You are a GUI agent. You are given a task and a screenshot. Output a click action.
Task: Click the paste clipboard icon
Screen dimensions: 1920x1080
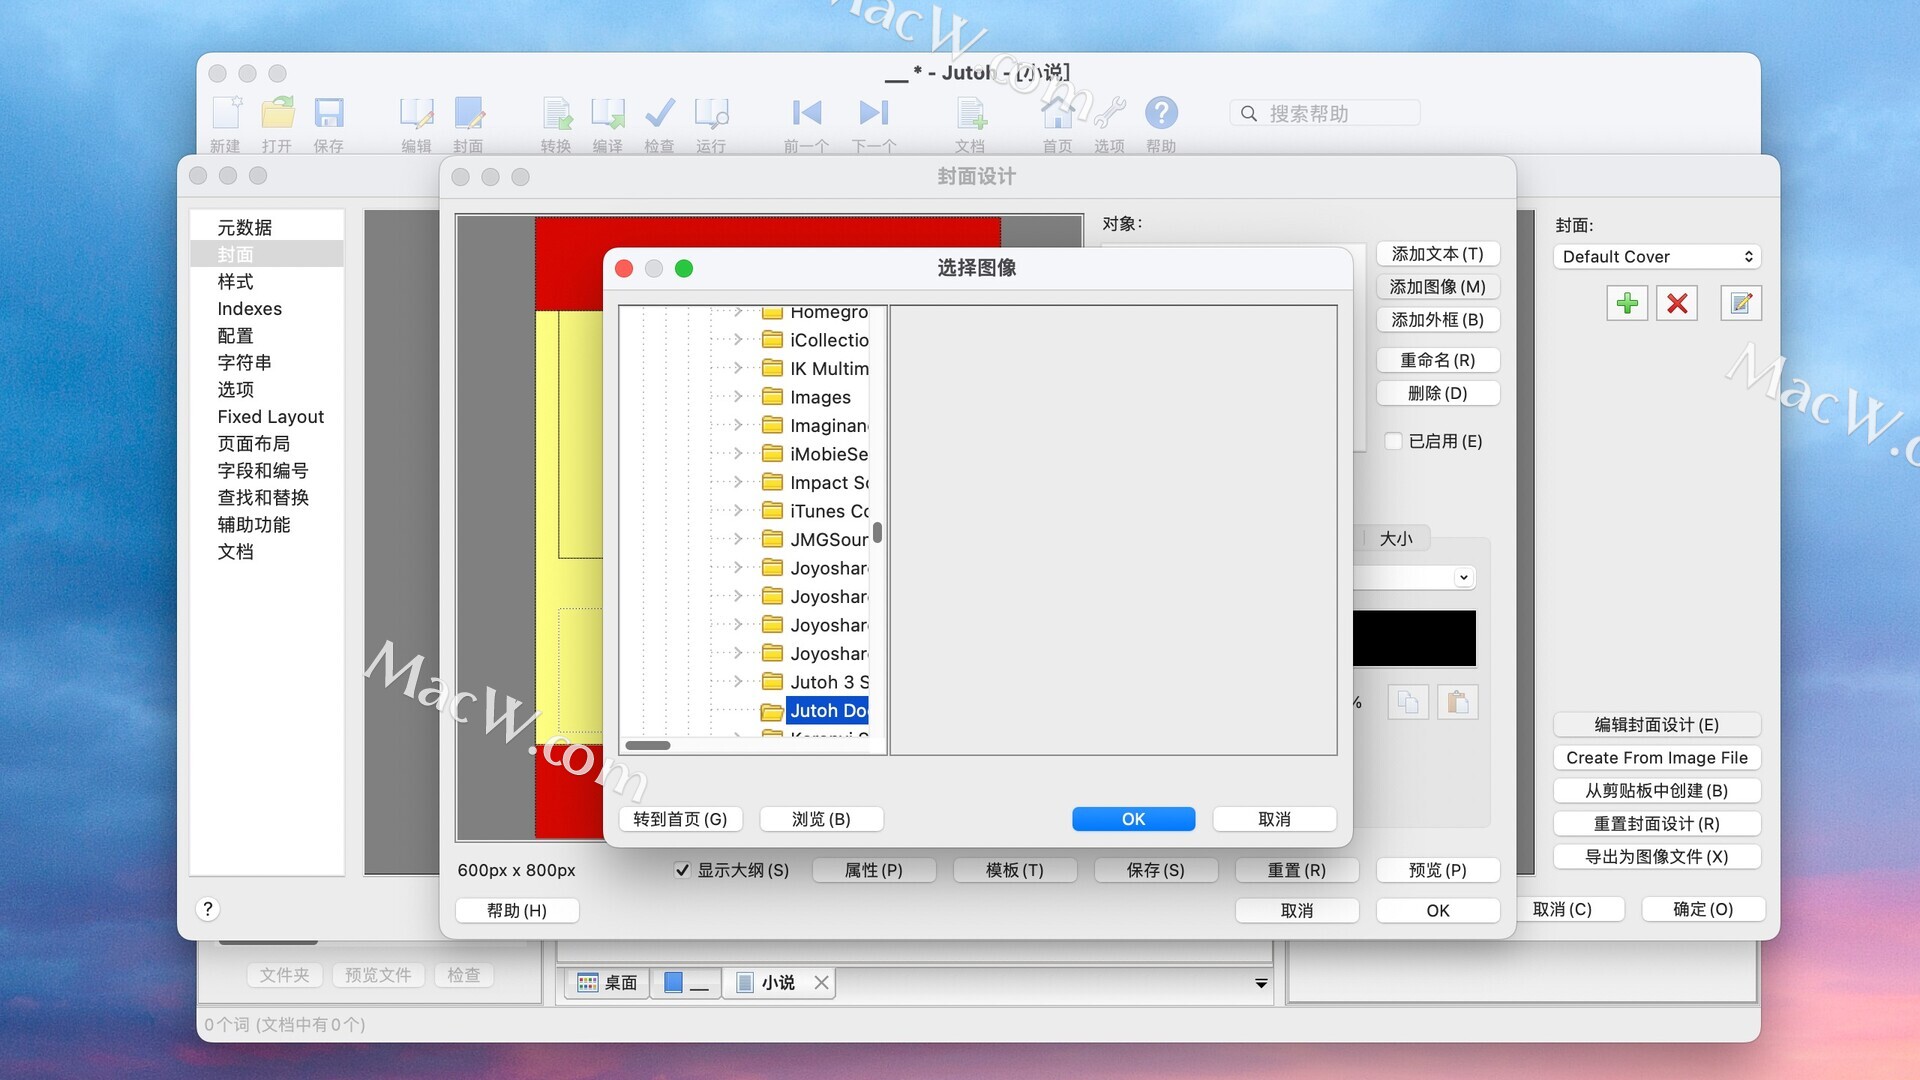point(1457,702)
